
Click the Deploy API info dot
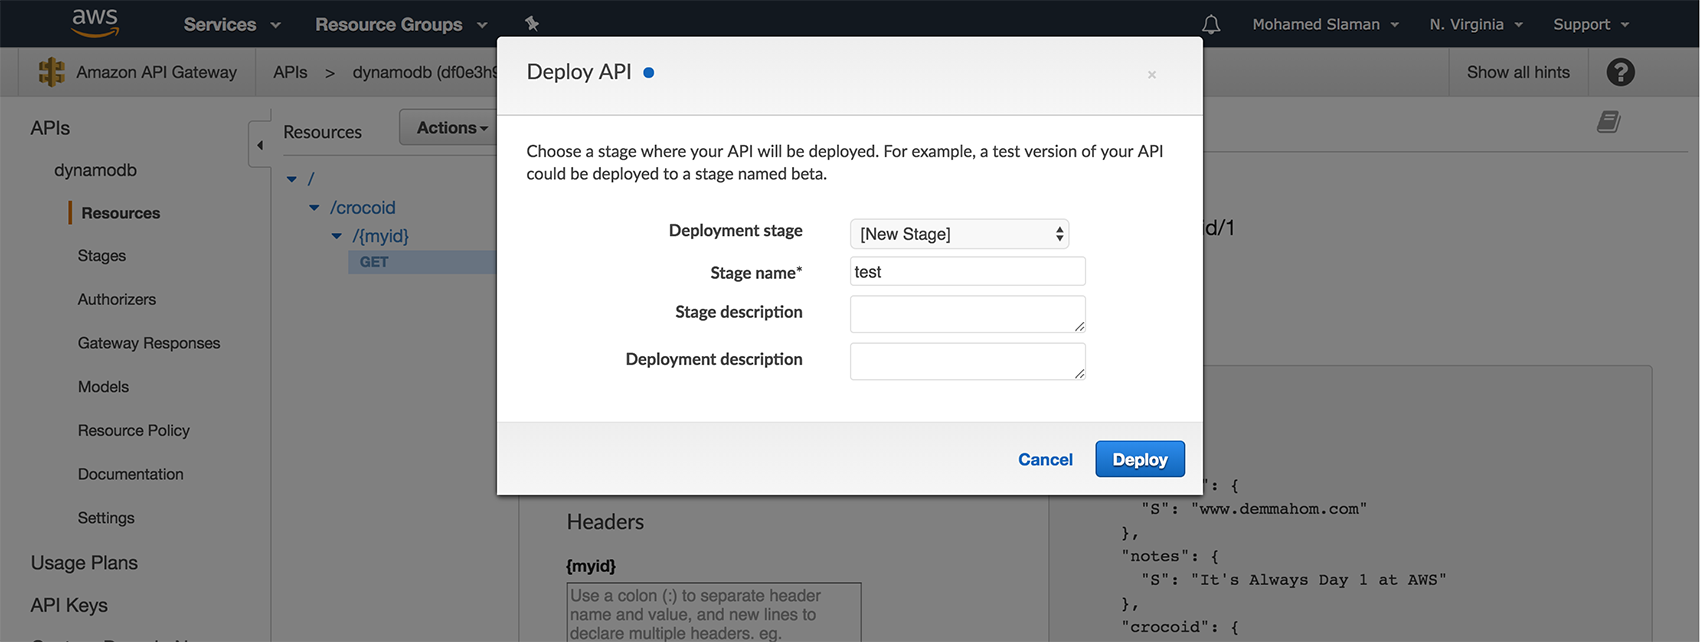tap(649, 72)
